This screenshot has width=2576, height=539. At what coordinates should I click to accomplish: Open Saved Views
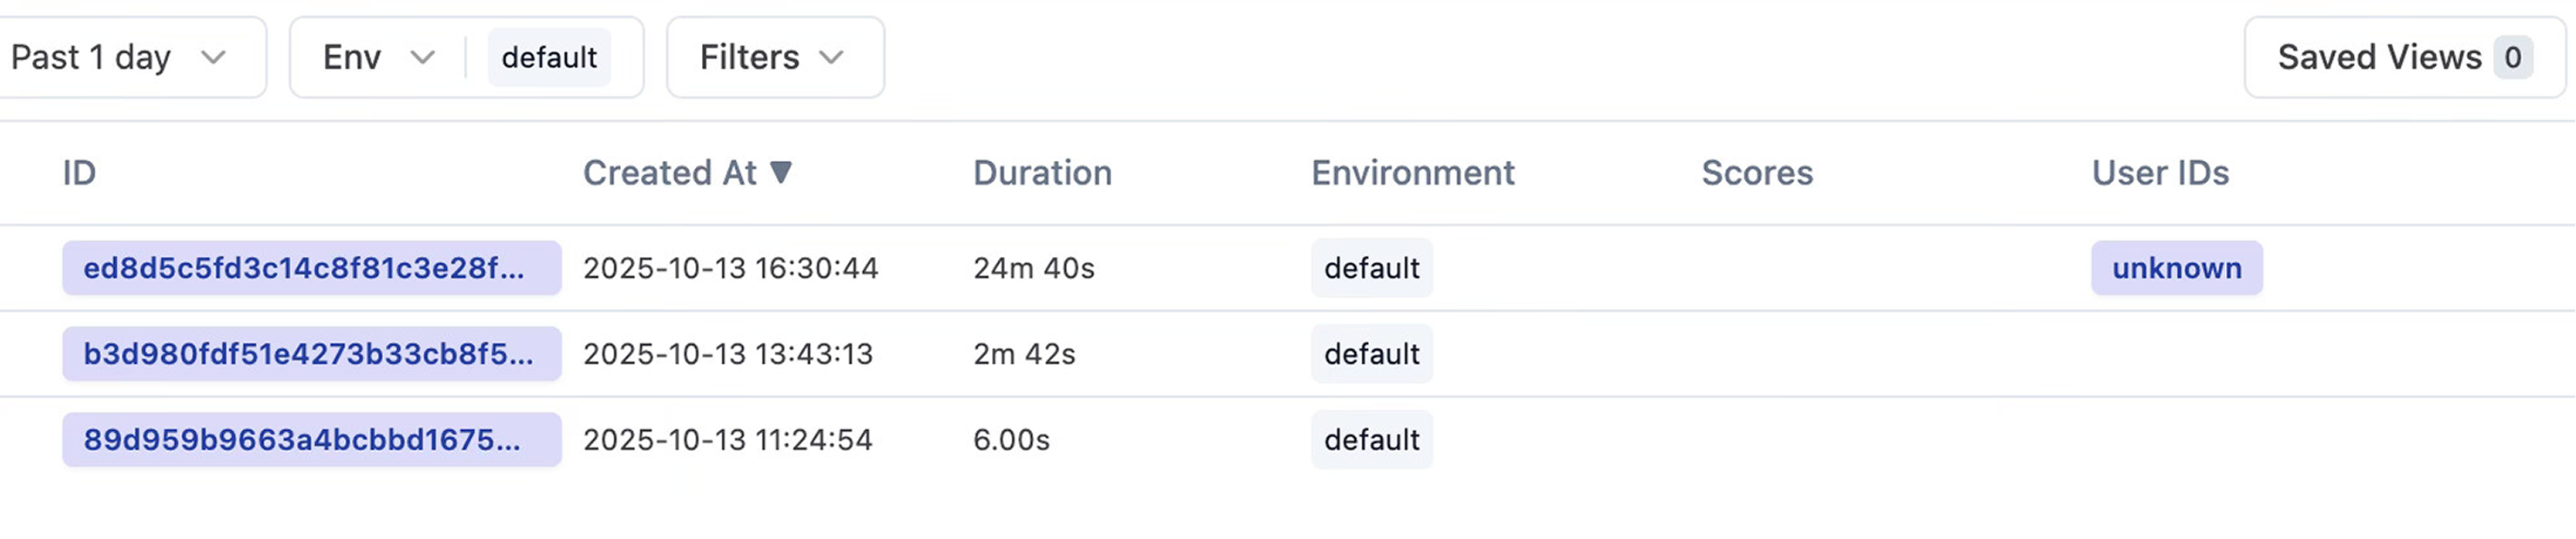[2379, 57]
